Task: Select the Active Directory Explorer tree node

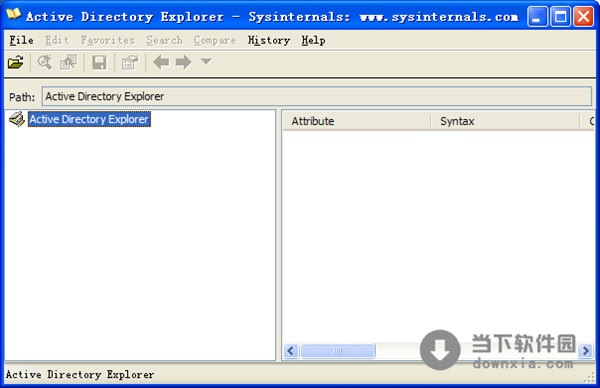Action: click(89, 119)
